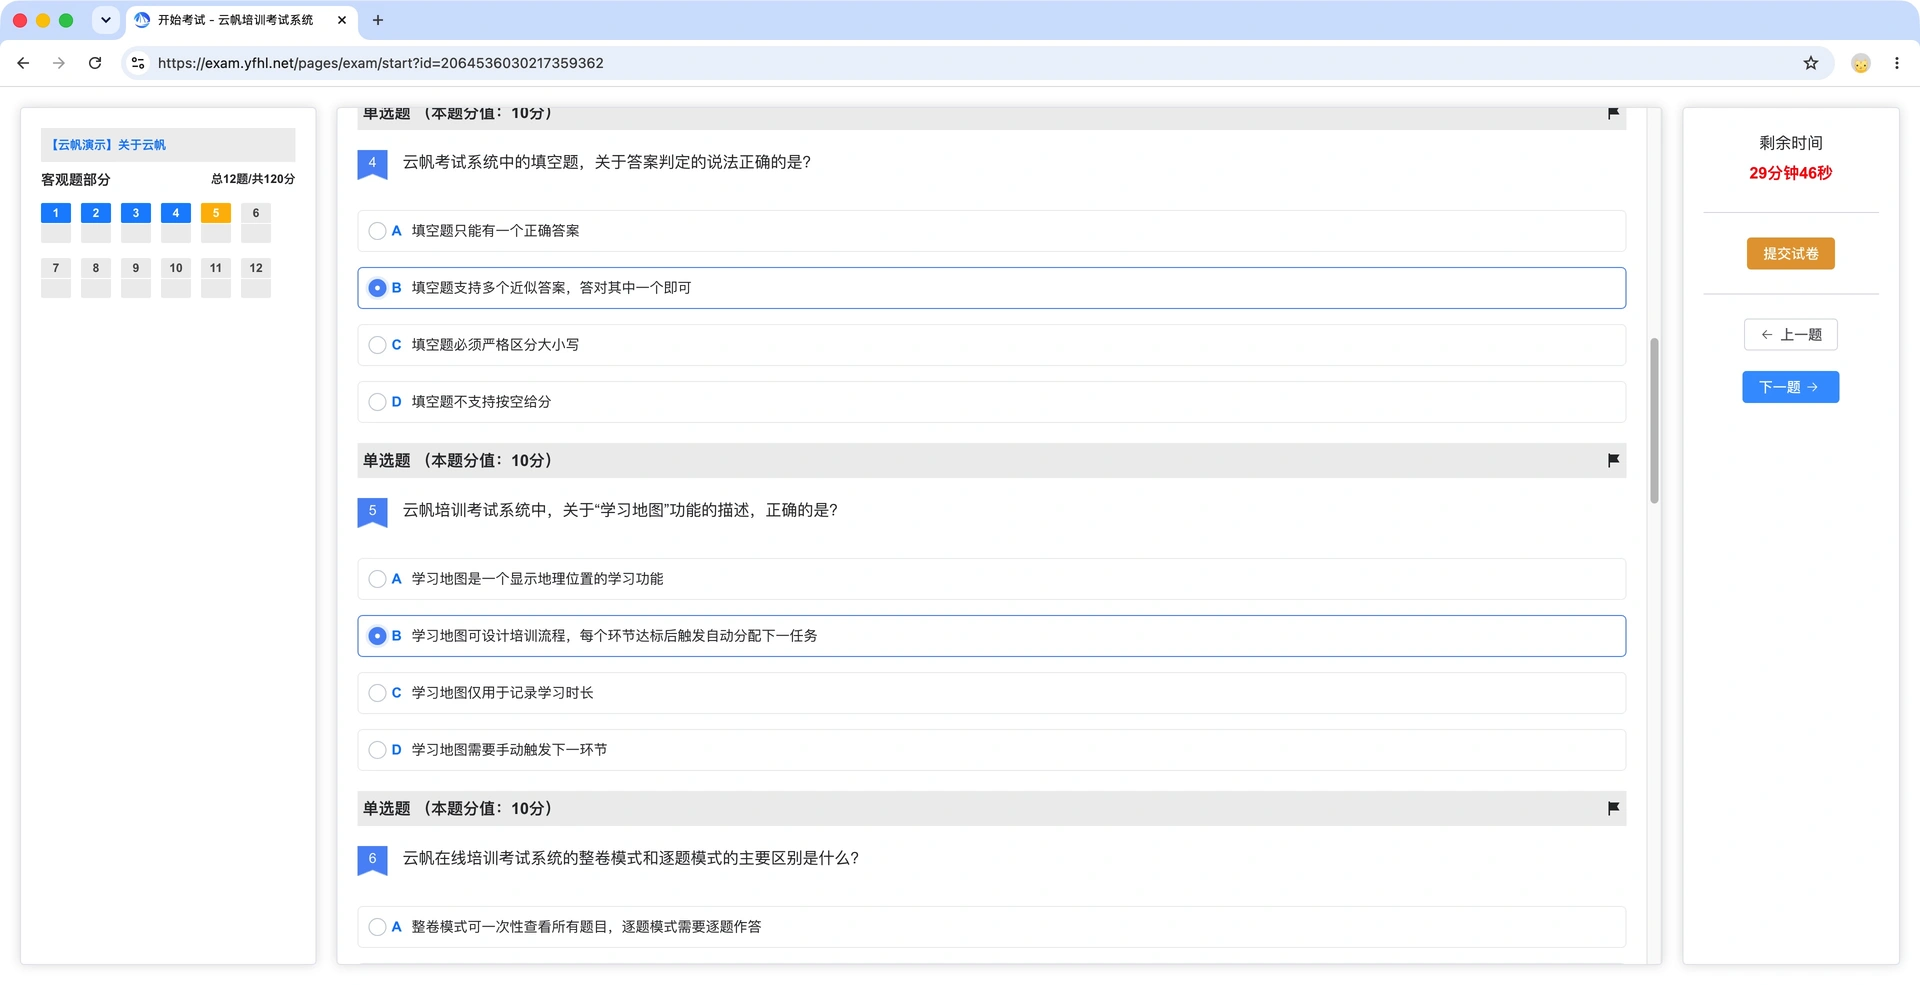This screenshot has width=1920, height=985.
Task: Choose option C 填空题必须严格区分大小写
Action: pos(991,345)
